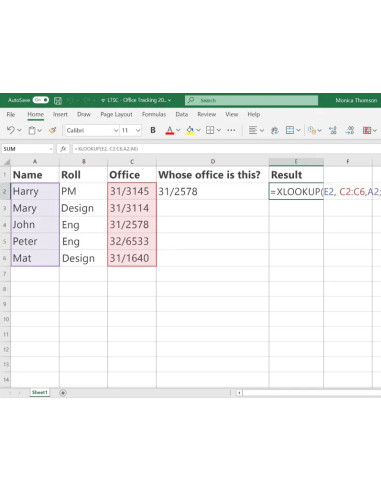The image size is (381, 492).
Task: Expand the fill color palette arrow
Action: coord(199,130)
